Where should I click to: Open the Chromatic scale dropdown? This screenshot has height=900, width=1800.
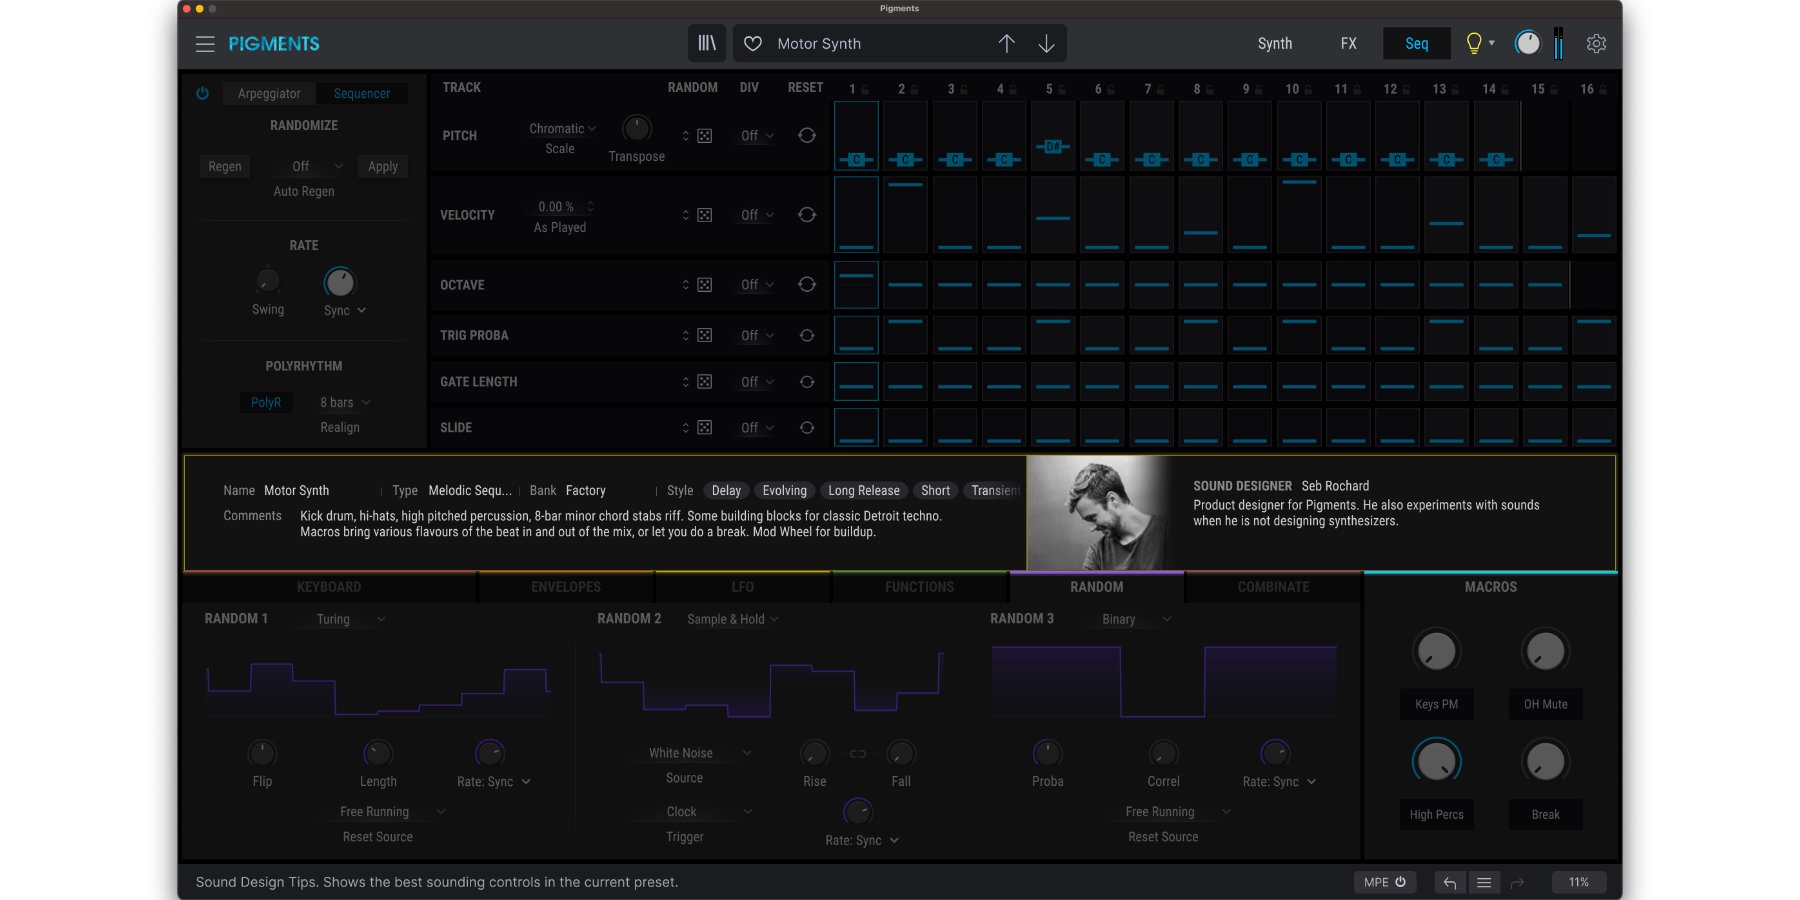(560, 128)
